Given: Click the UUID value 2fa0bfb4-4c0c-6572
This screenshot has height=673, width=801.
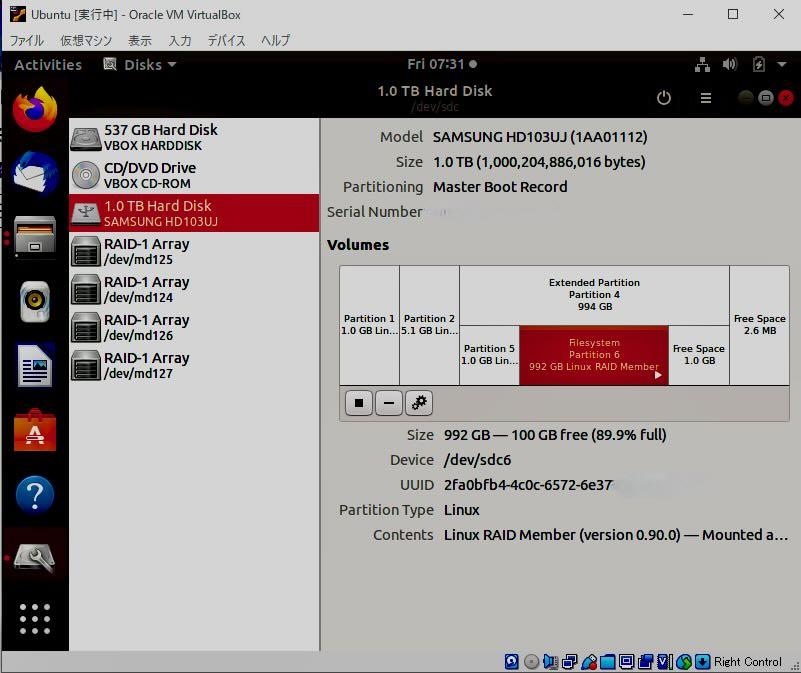Looking at the screenshot, I should pos(528,484).
